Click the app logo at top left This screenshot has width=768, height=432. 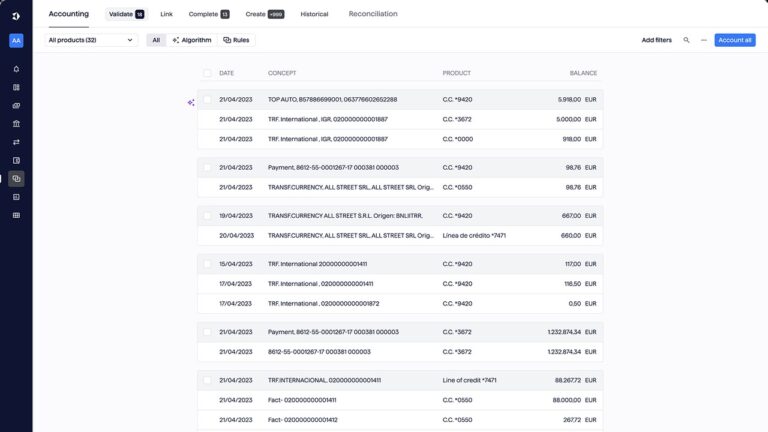click(x=16, y=14)
